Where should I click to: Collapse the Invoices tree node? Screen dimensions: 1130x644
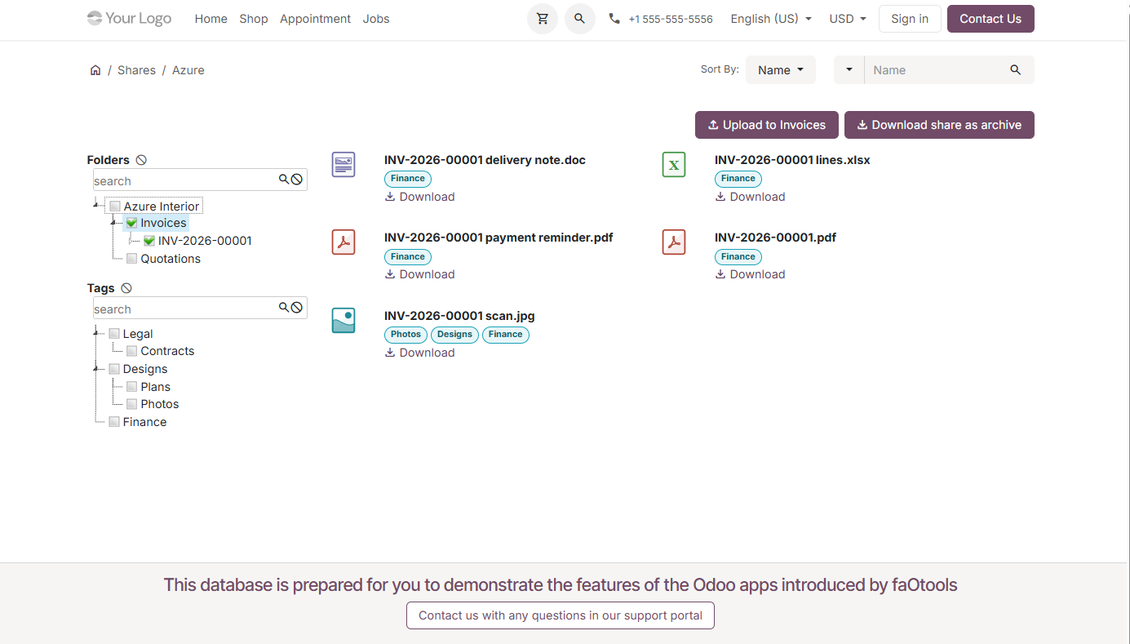click(x=114, y=223)
